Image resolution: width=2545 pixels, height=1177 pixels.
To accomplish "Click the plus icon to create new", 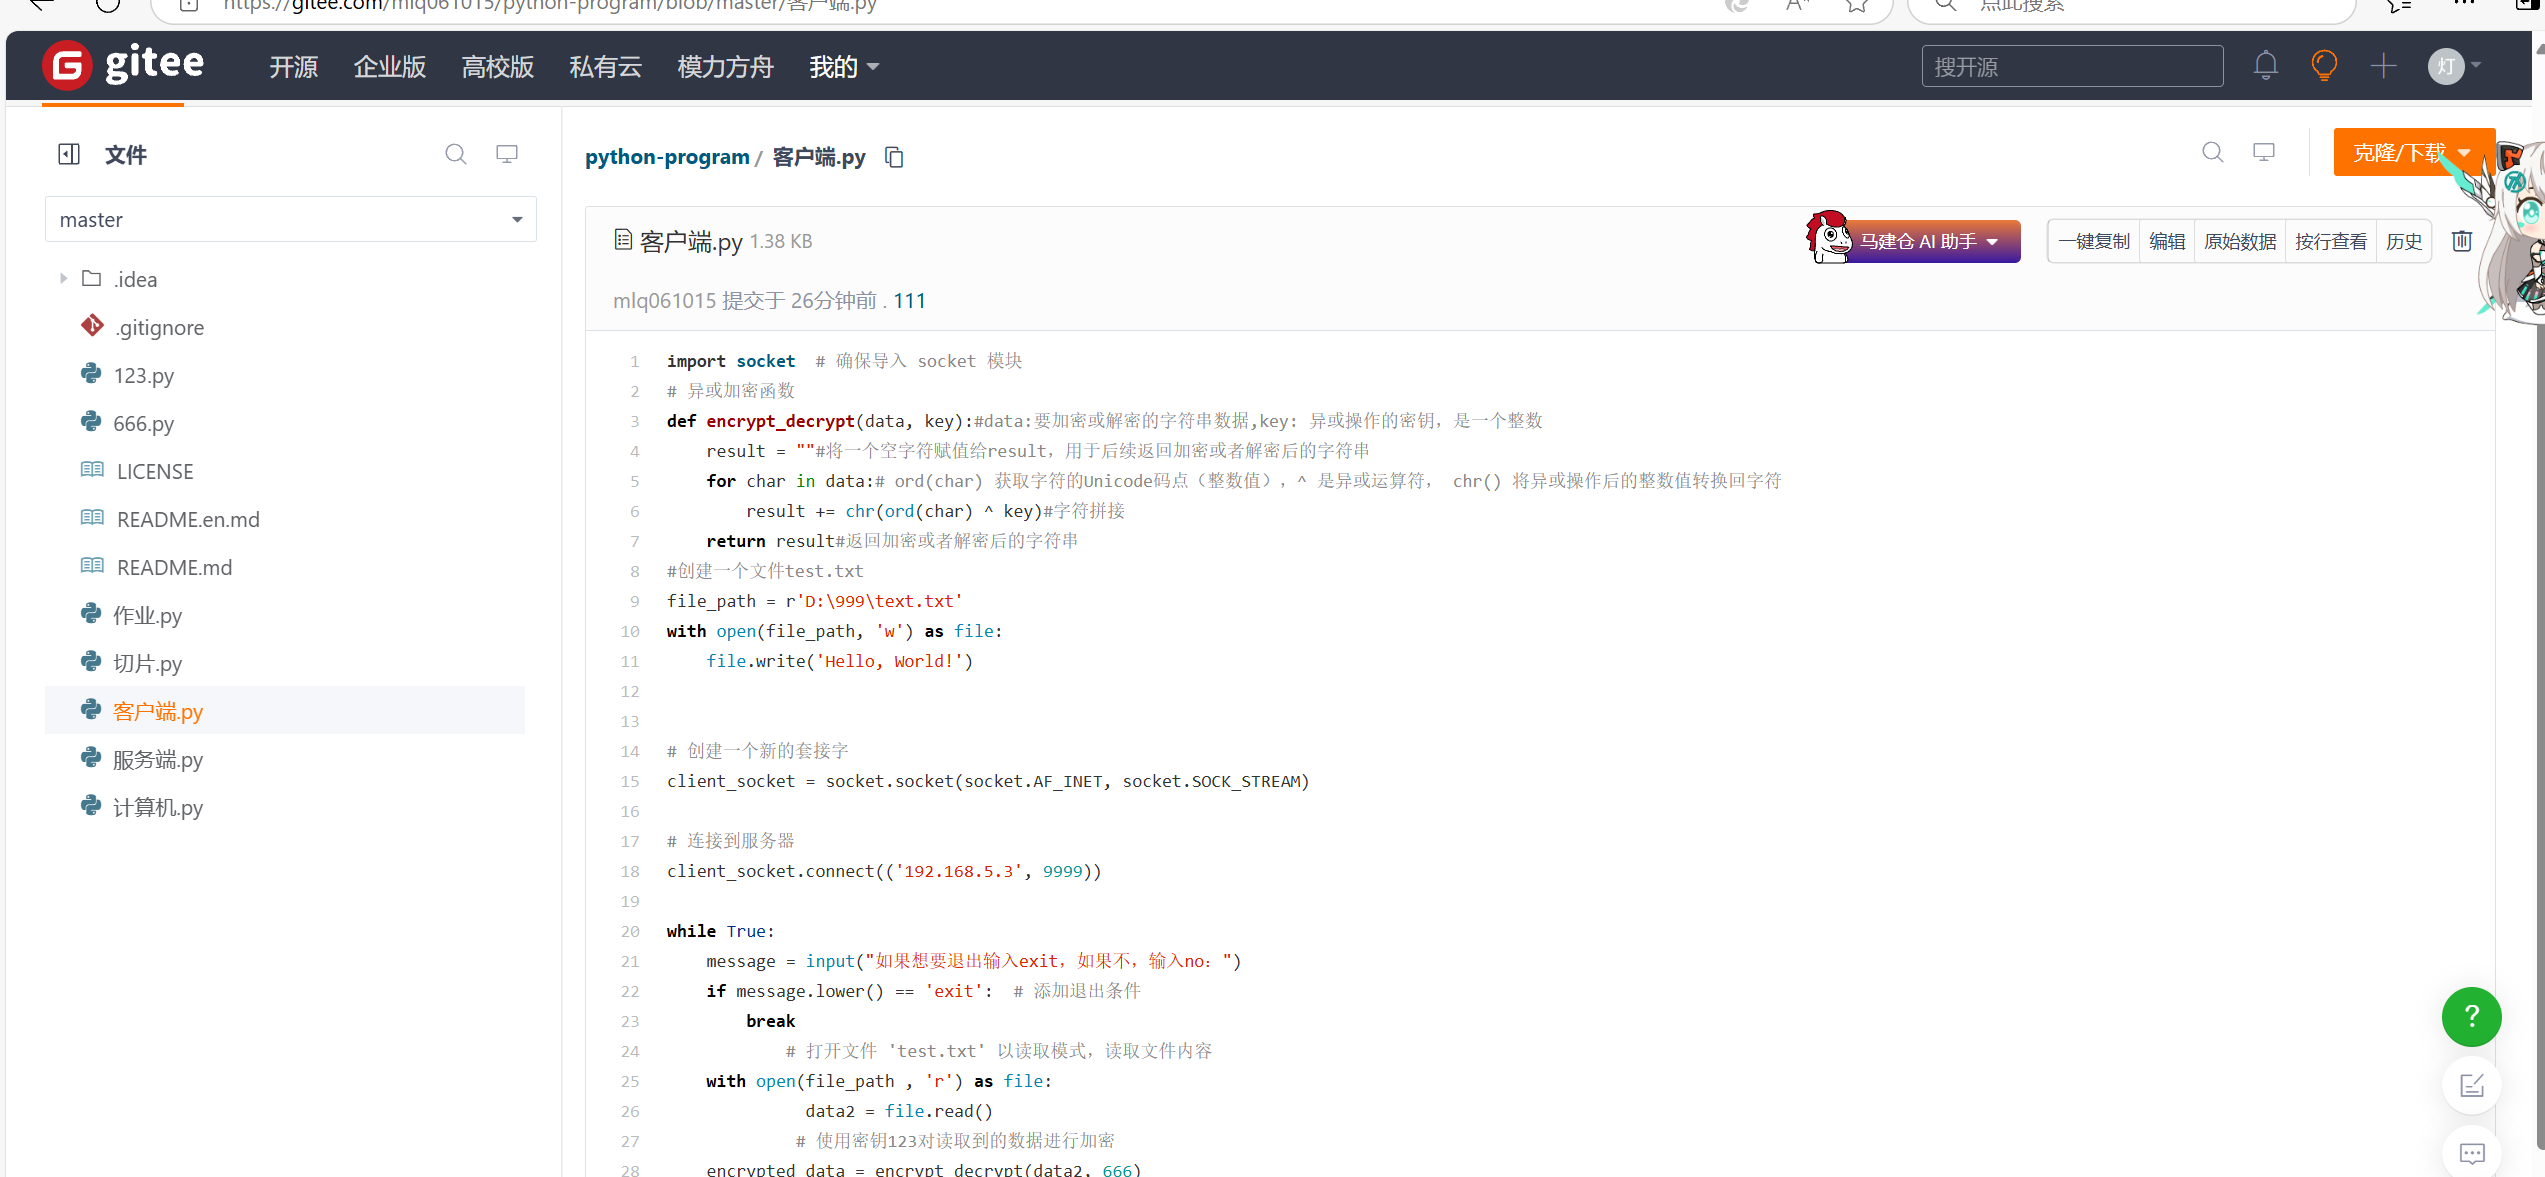I will [x=2383, y=66].
